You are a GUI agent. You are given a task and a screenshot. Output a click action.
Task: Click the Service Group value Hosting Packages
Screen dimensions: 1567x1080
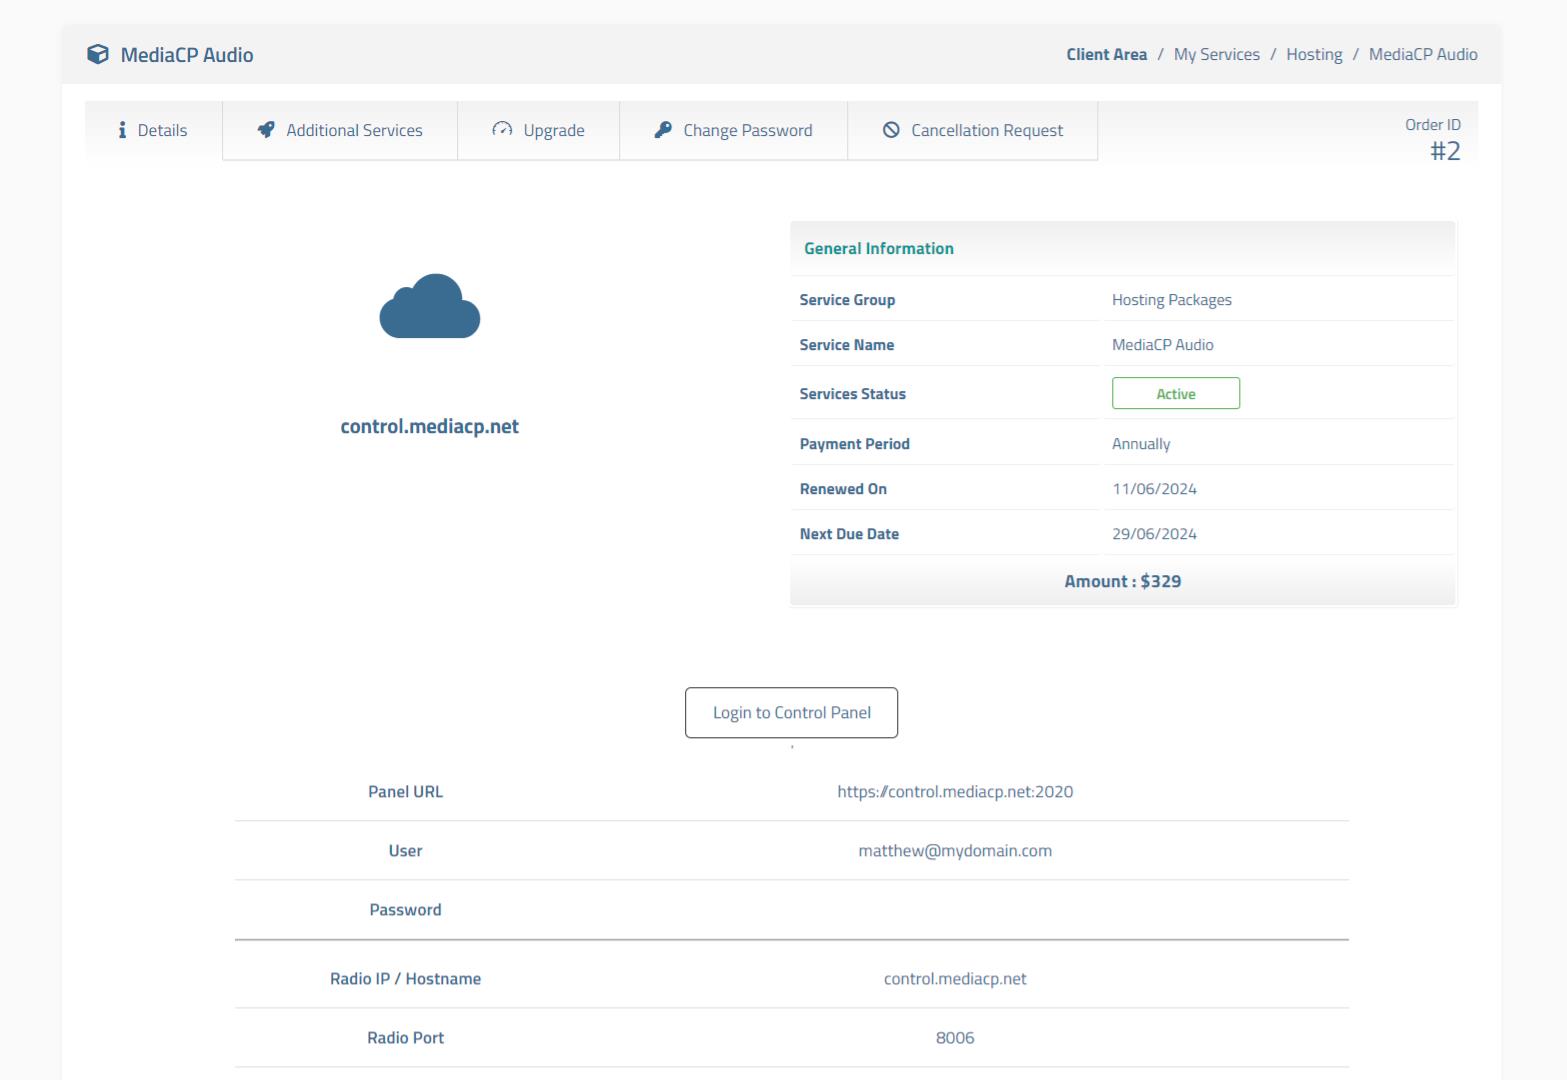click(1172, 300)
